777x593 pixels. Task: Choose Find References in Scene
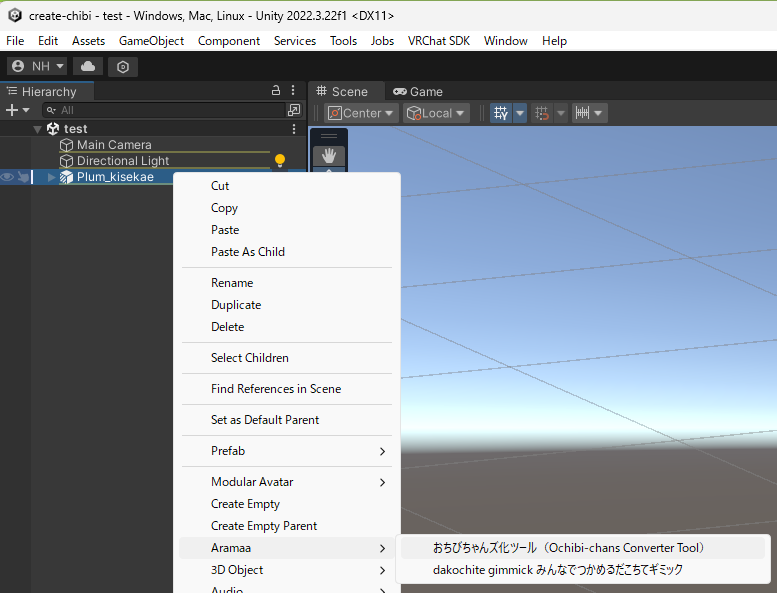coord(287,389)
